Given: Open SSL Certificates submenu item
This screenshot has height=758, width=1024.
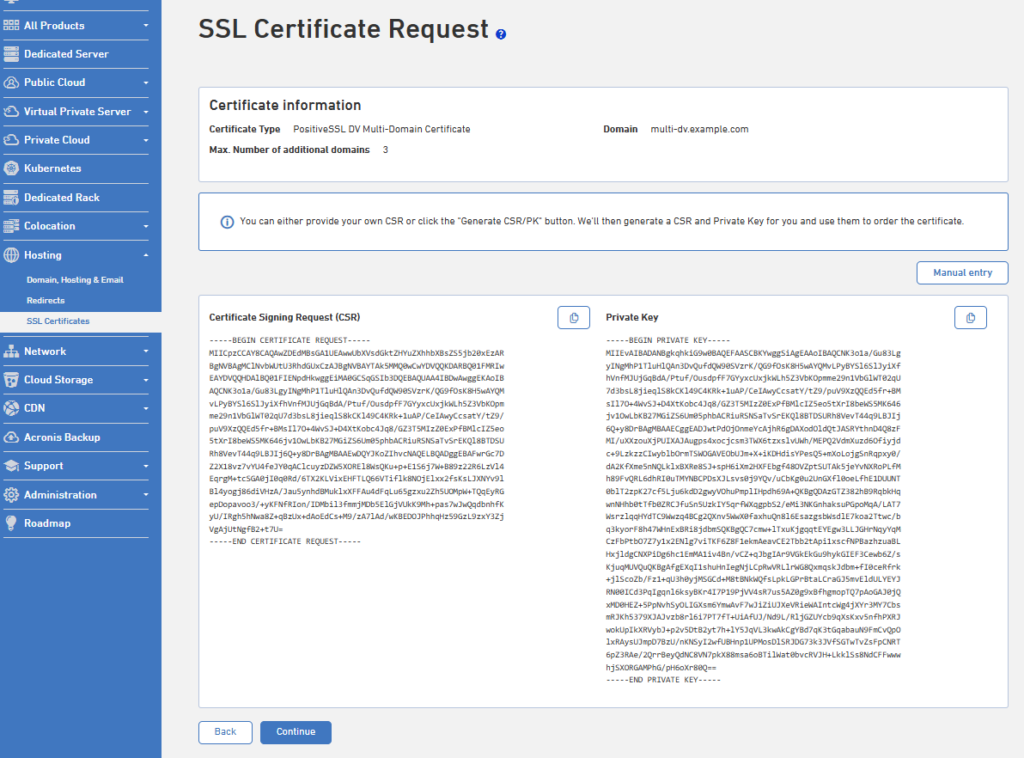Looking at the screenshot, I should [x=58, y=321].
